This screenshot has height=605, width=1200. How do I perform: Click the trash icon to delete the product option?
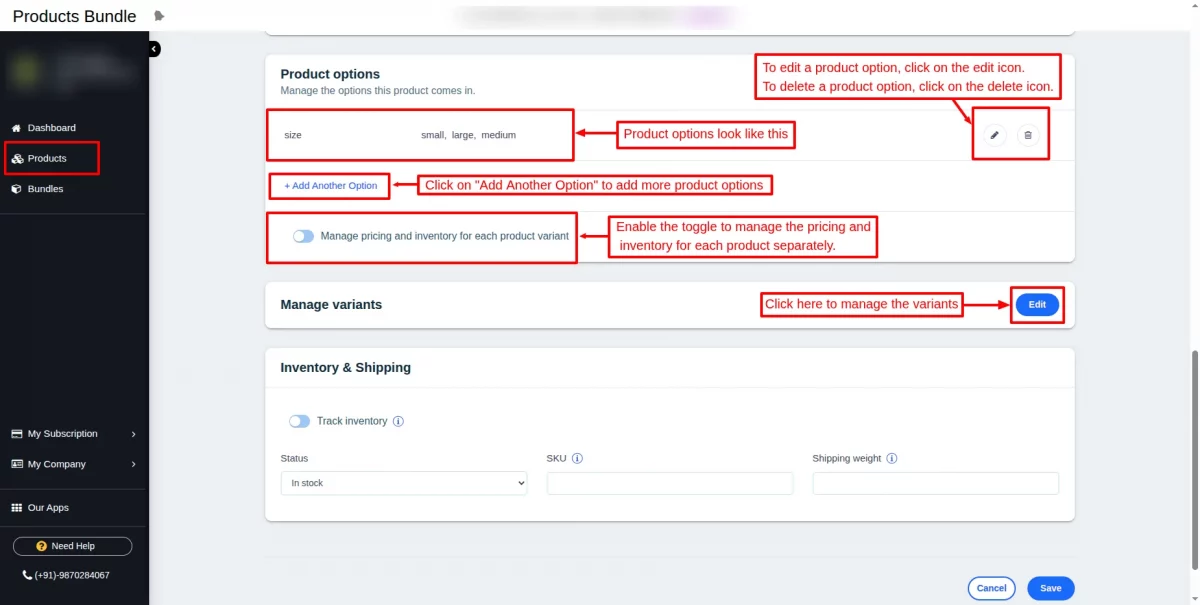point(1030,133)
